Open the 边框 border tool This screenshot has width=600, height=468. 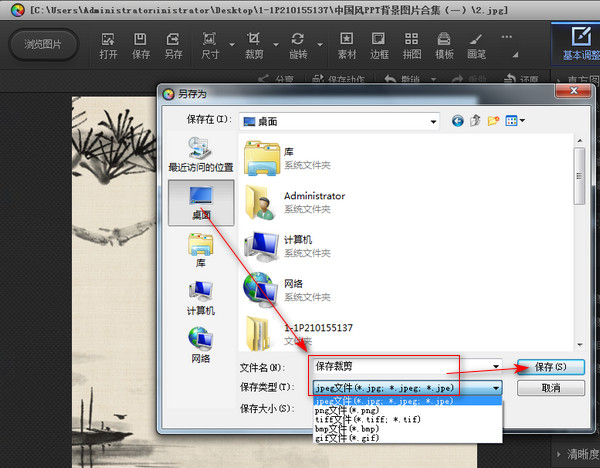click(x=379, y=46)
